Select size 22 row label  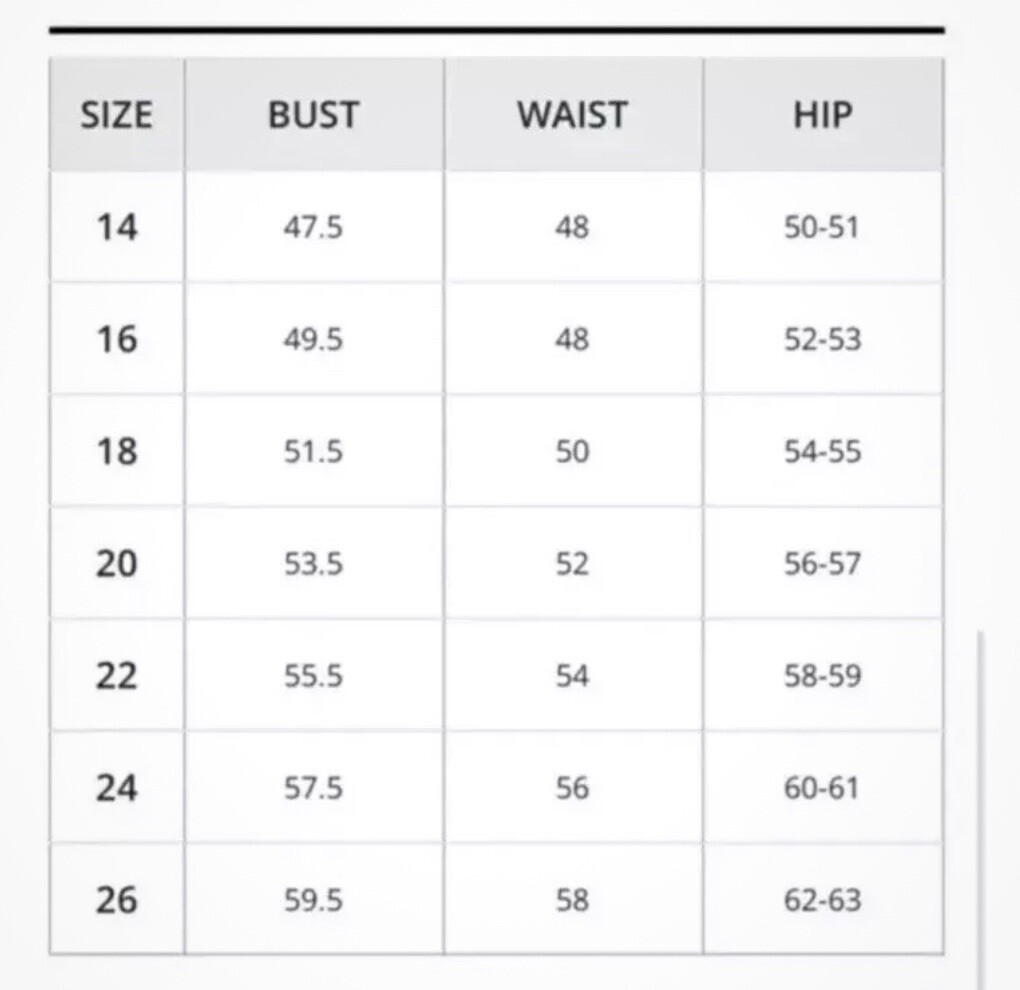(117, 676)
